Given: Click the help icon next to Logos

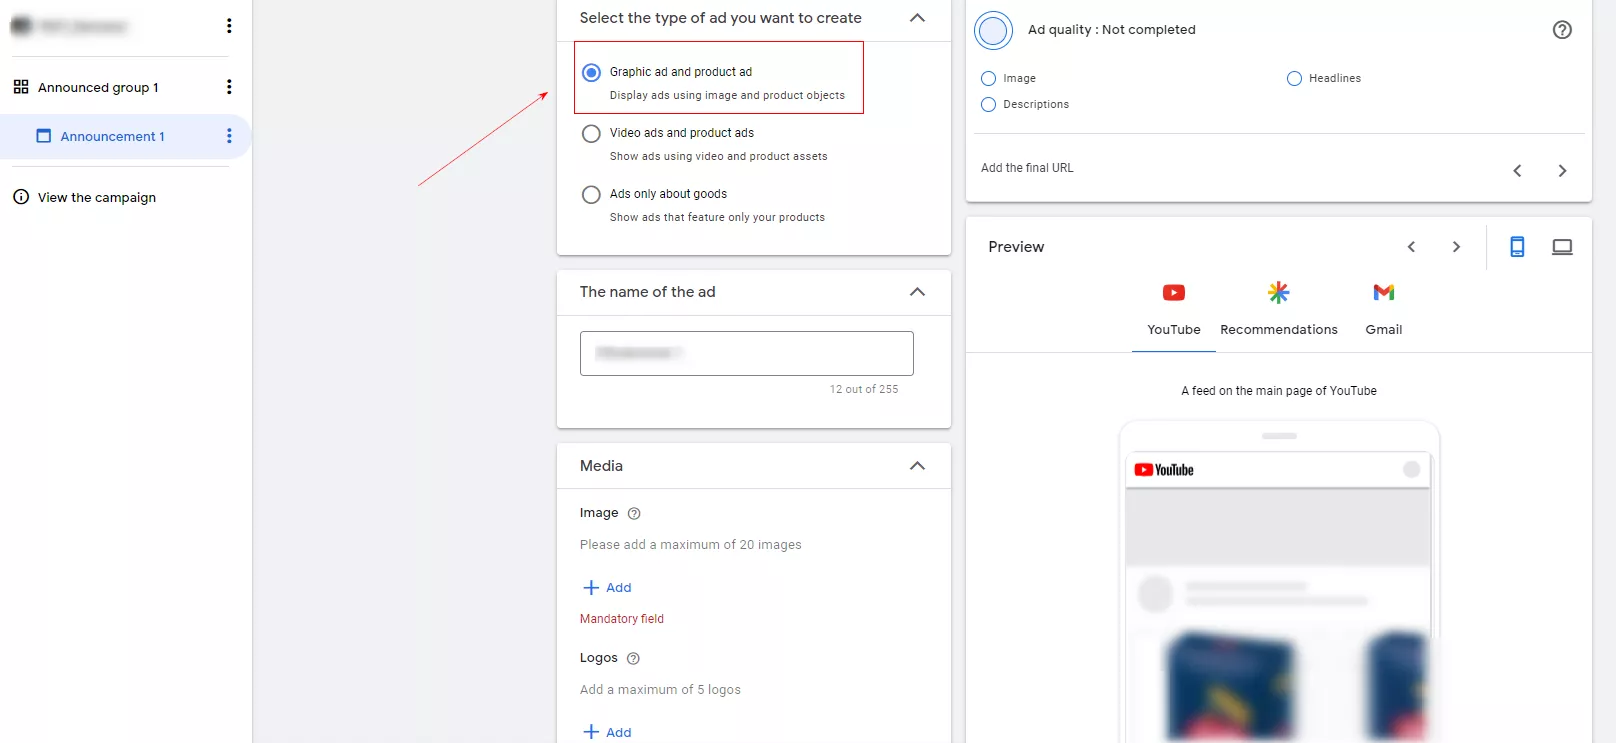Looking at the screenshot, I should (x=633, y=659).
